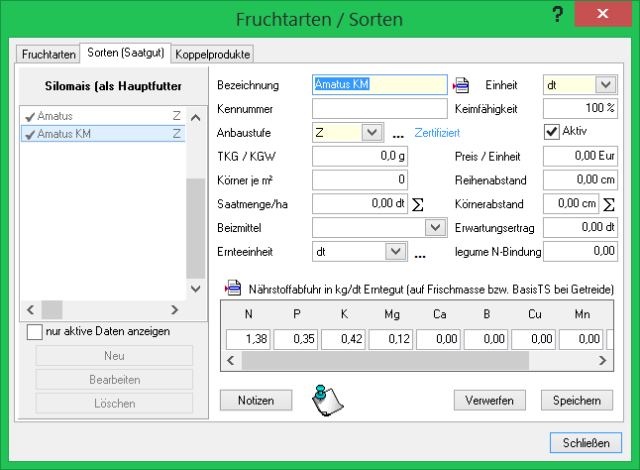The width and height of the screenshot is (640, 470).
Task: Click the Bearbeiten button
Action: coord(114,379)
